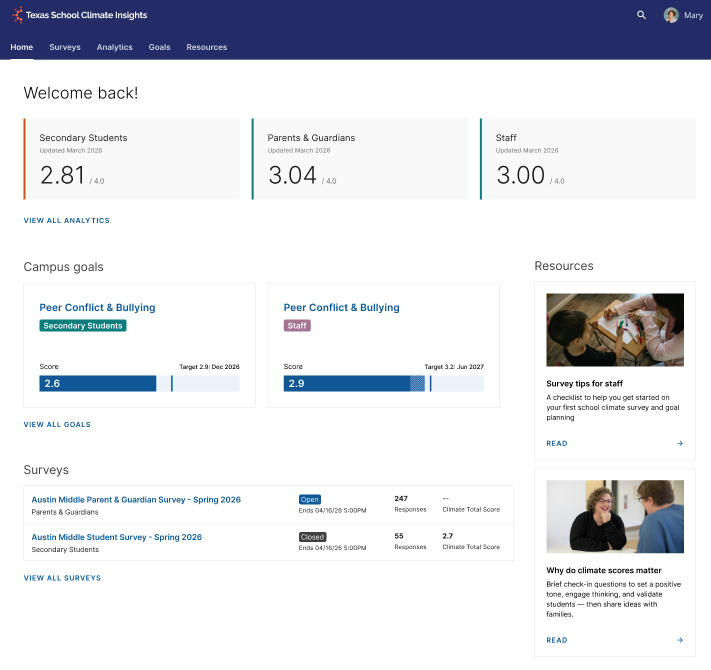Click arrow icon on Survey tips card
Image resolution: width=711 pixels, height=670 pixels.
click(x=680, y=443)
